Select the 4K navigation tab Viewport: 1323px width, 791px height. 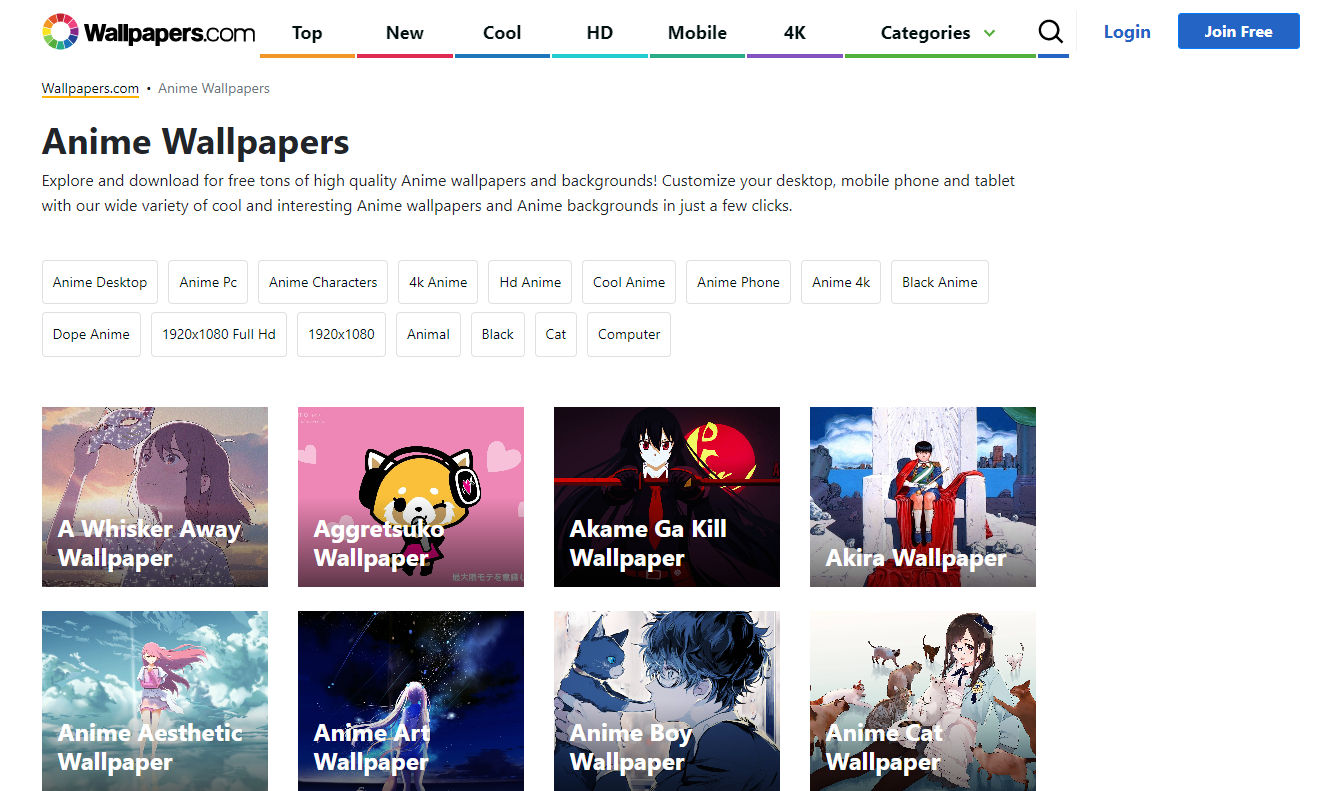pyautogui.click(x=795, y=33)
